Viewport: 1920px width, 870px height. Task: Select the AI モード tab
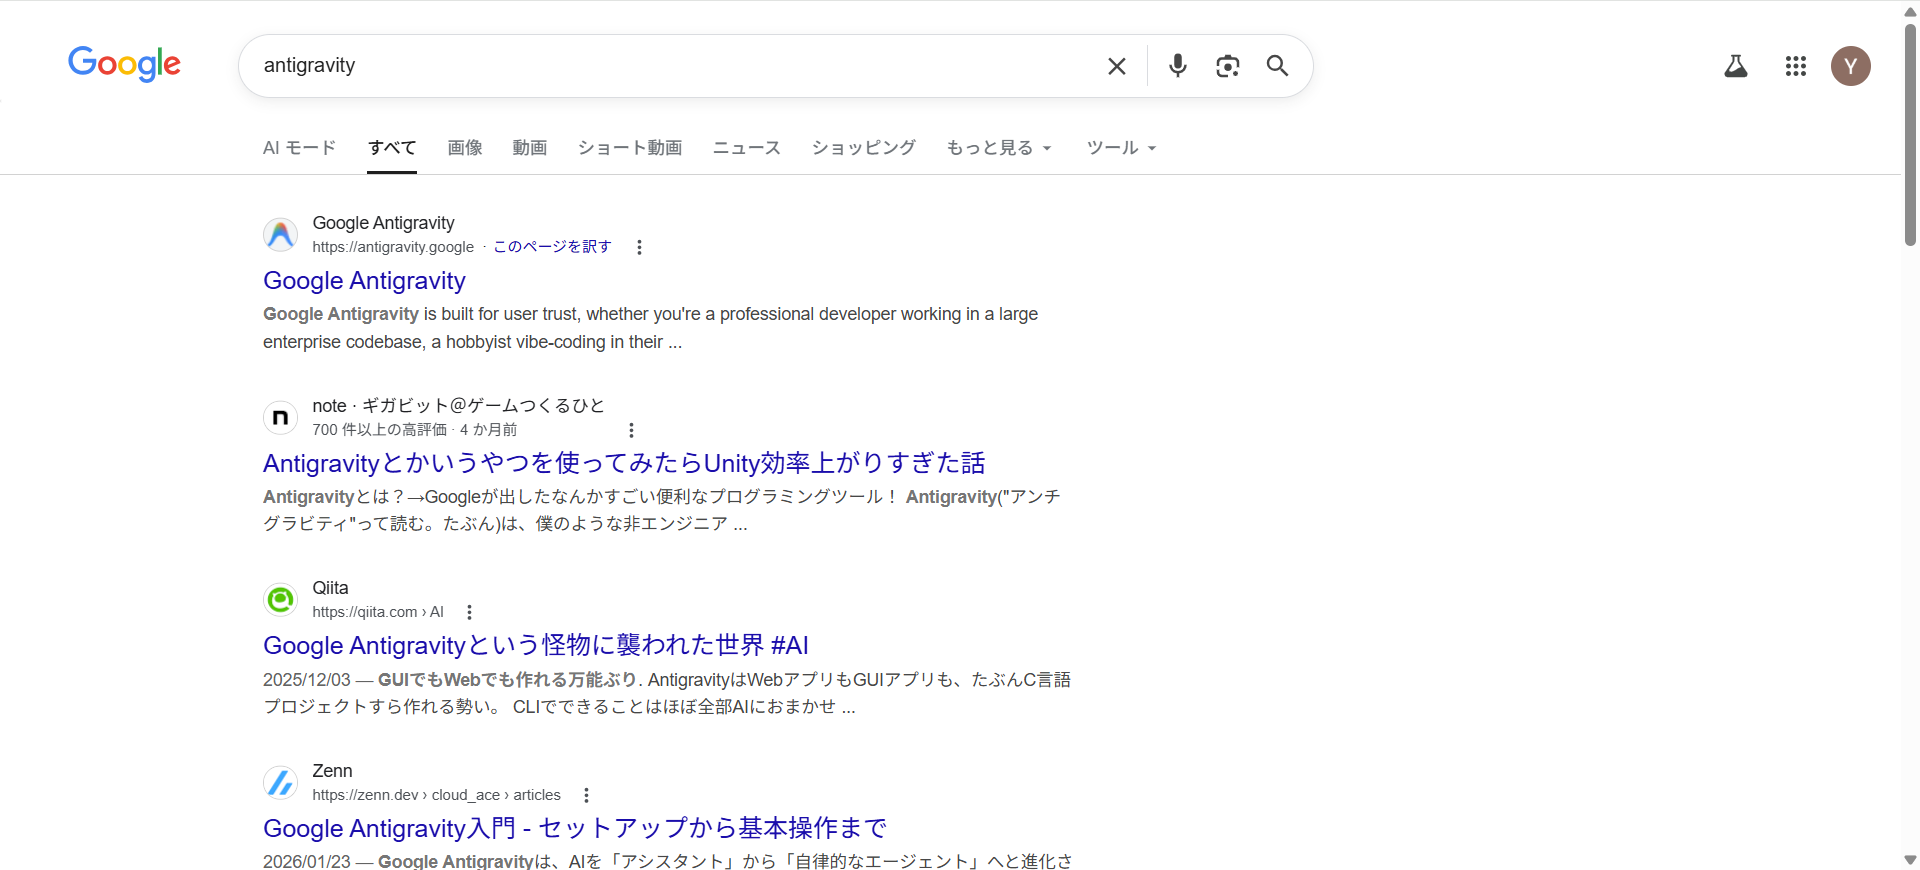click(299, 148)
